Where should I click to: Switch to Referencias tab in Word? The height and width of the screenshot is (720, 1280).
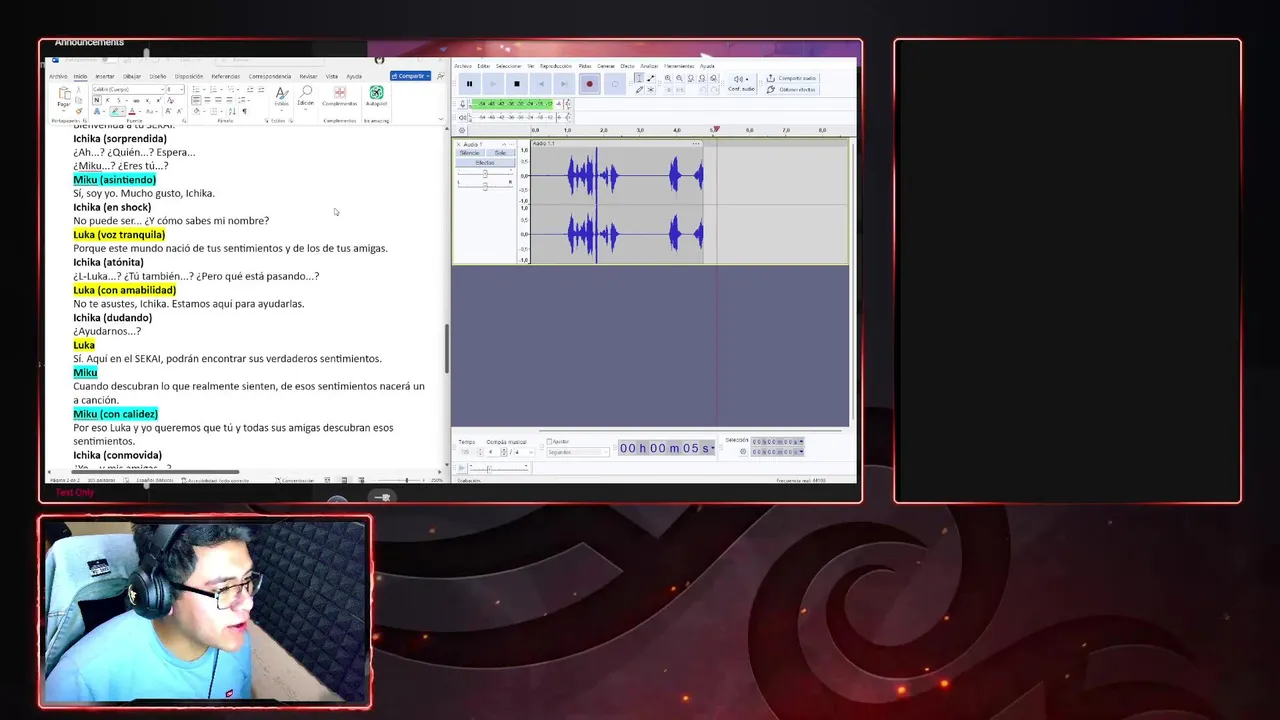226,76
